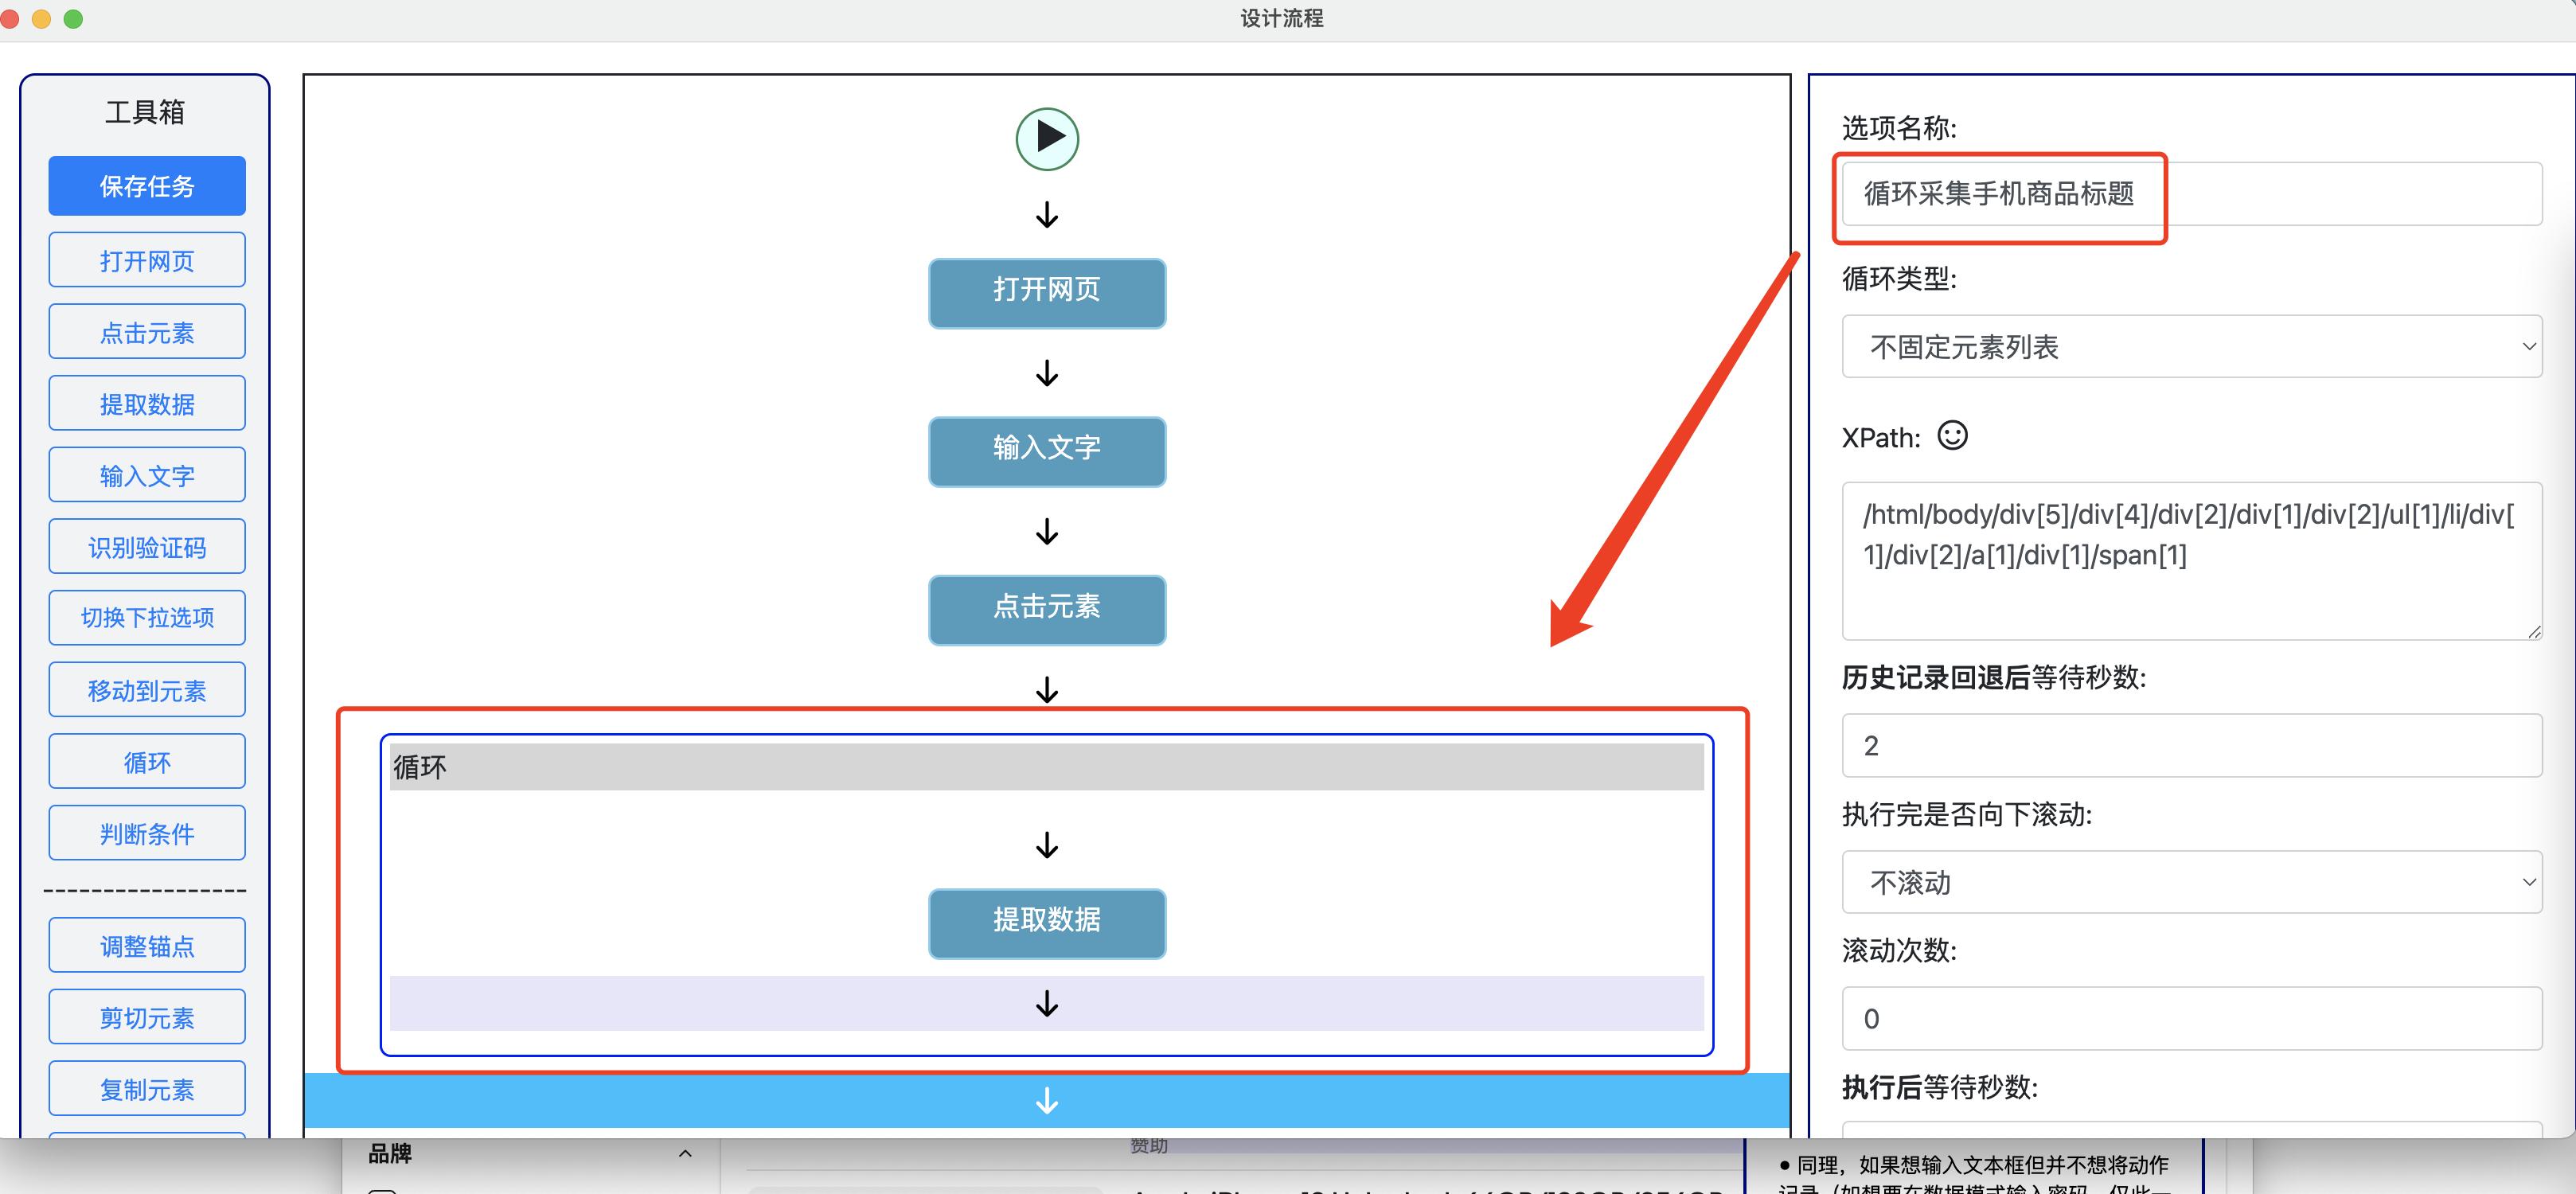Viewport: 2576px width, 1194px height.
Task: Click 识别验证码 toolbox button
Action: [x=147, y=546]
